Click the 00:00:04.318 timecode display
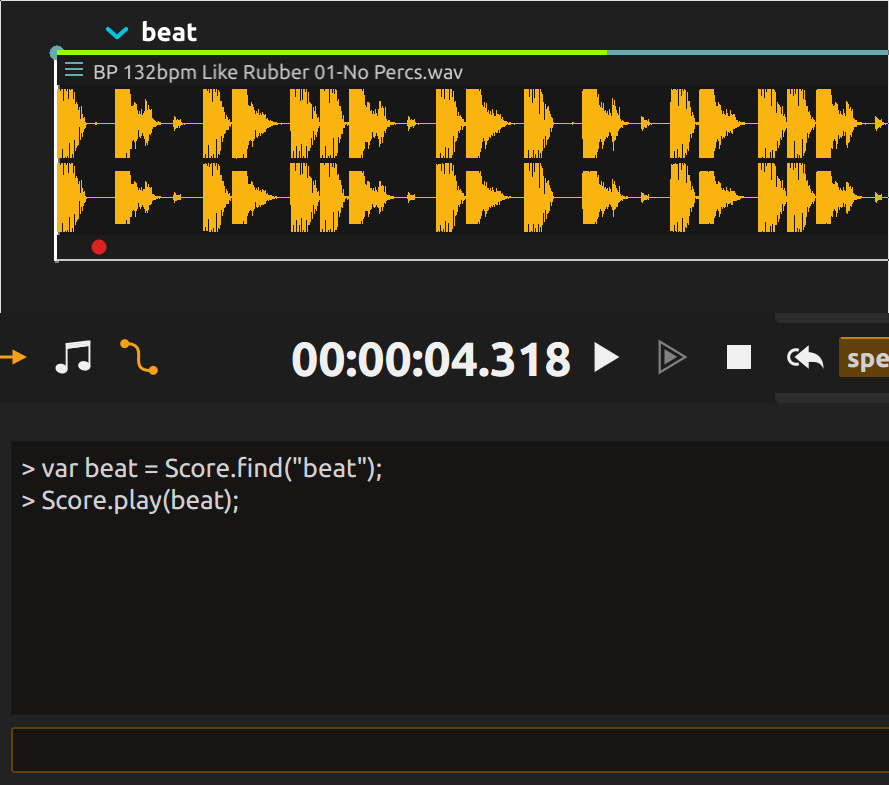Viewport: 889px width, 785px height. coord(430,359)
